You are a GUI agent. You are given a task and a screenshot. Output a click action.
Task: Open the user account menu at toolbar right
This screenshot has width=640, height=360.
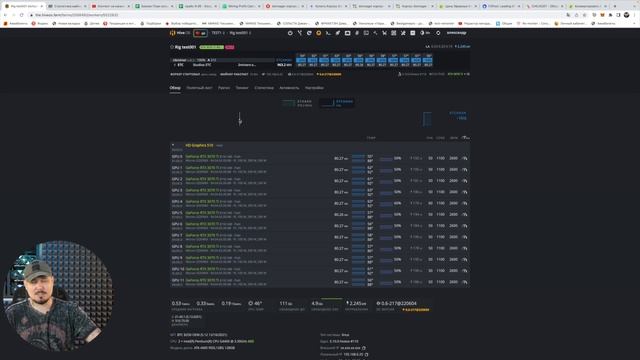(456, 33)
